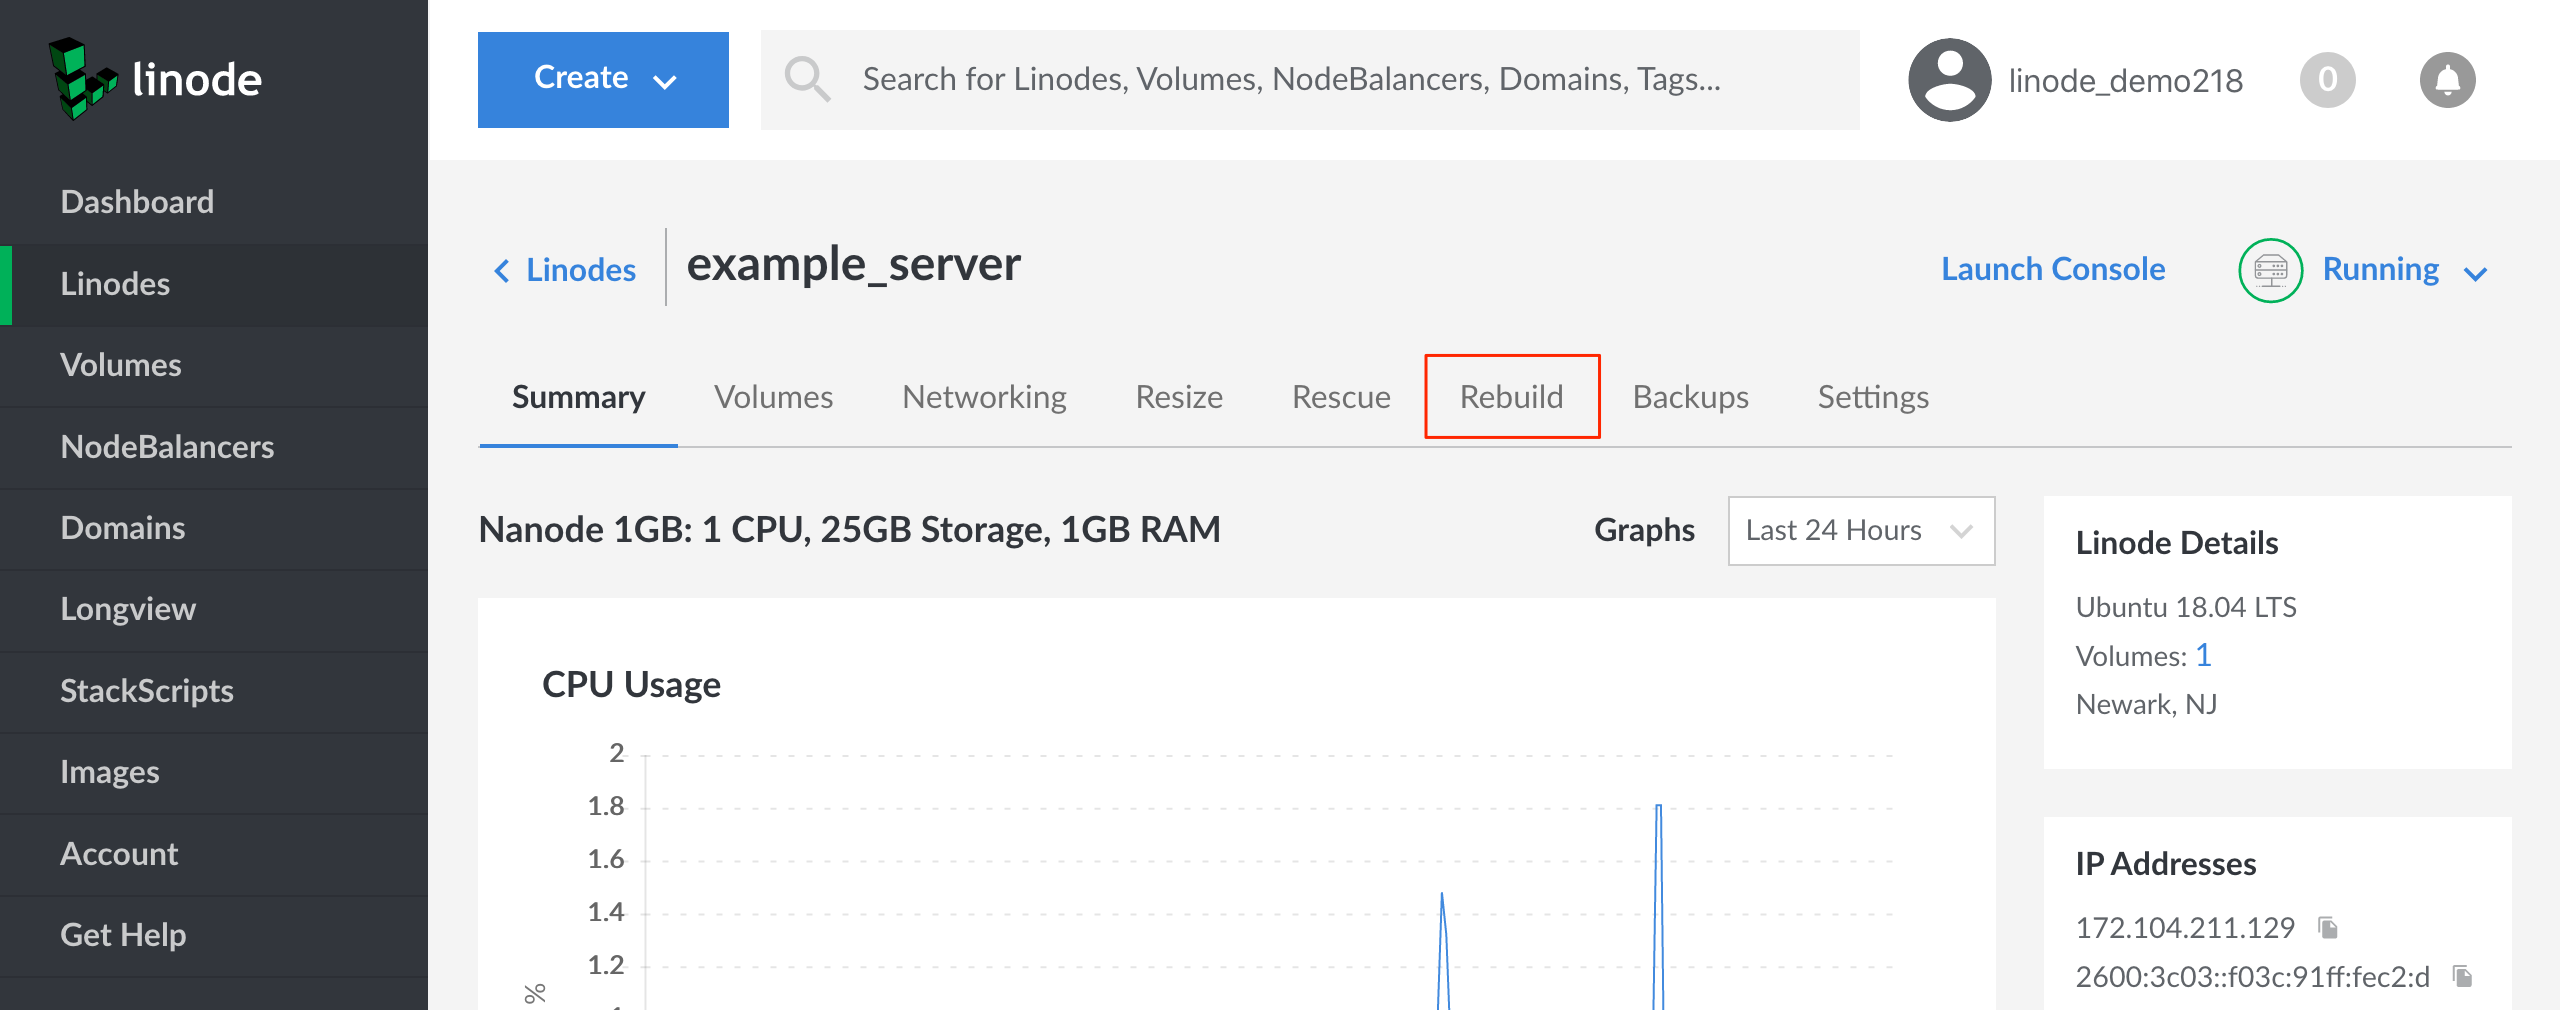Click the green server status icon

(x=2270, y=270)
